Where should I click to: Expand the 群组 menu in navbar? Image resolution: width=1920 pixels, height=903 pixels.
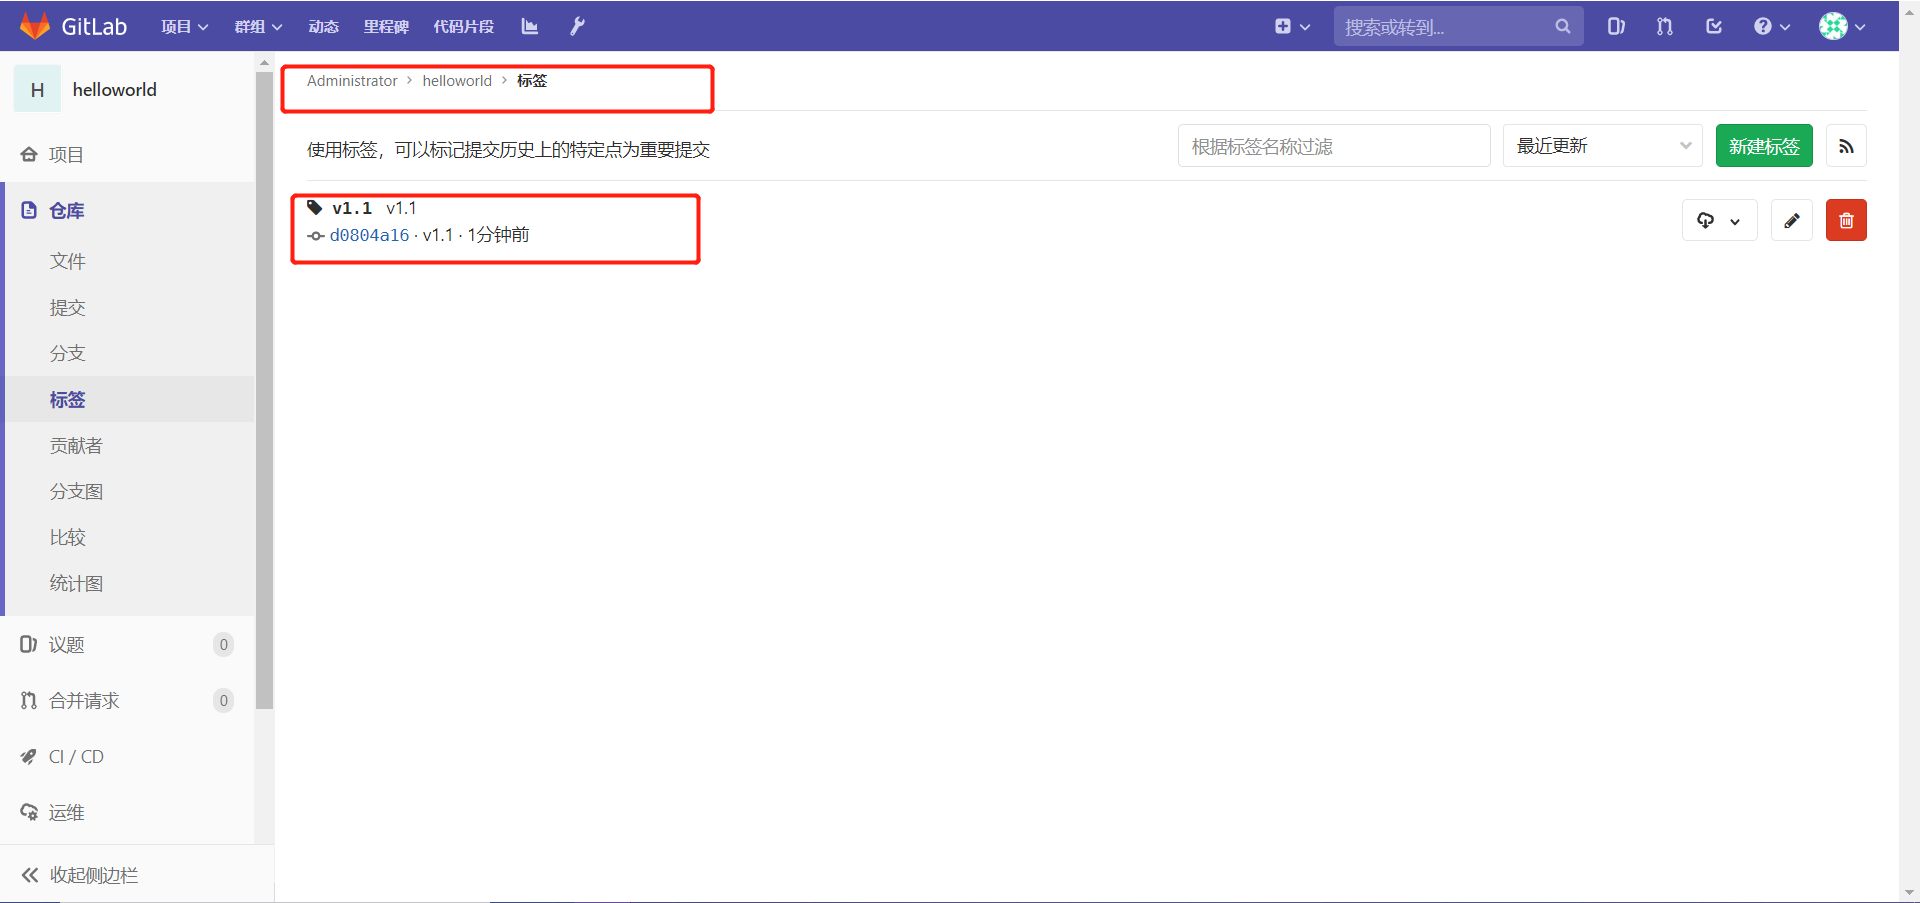click(x=258, y=27)
